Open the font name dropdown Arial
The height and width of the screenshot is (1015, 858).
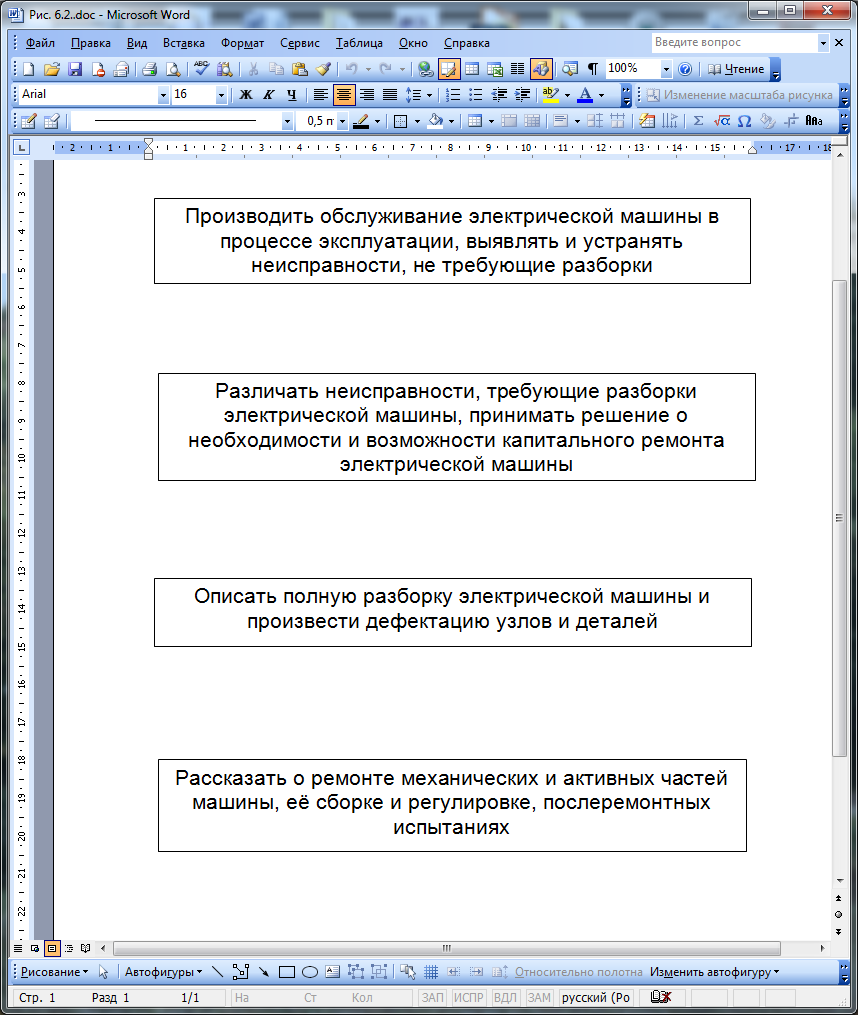click(x=163, y=96)
